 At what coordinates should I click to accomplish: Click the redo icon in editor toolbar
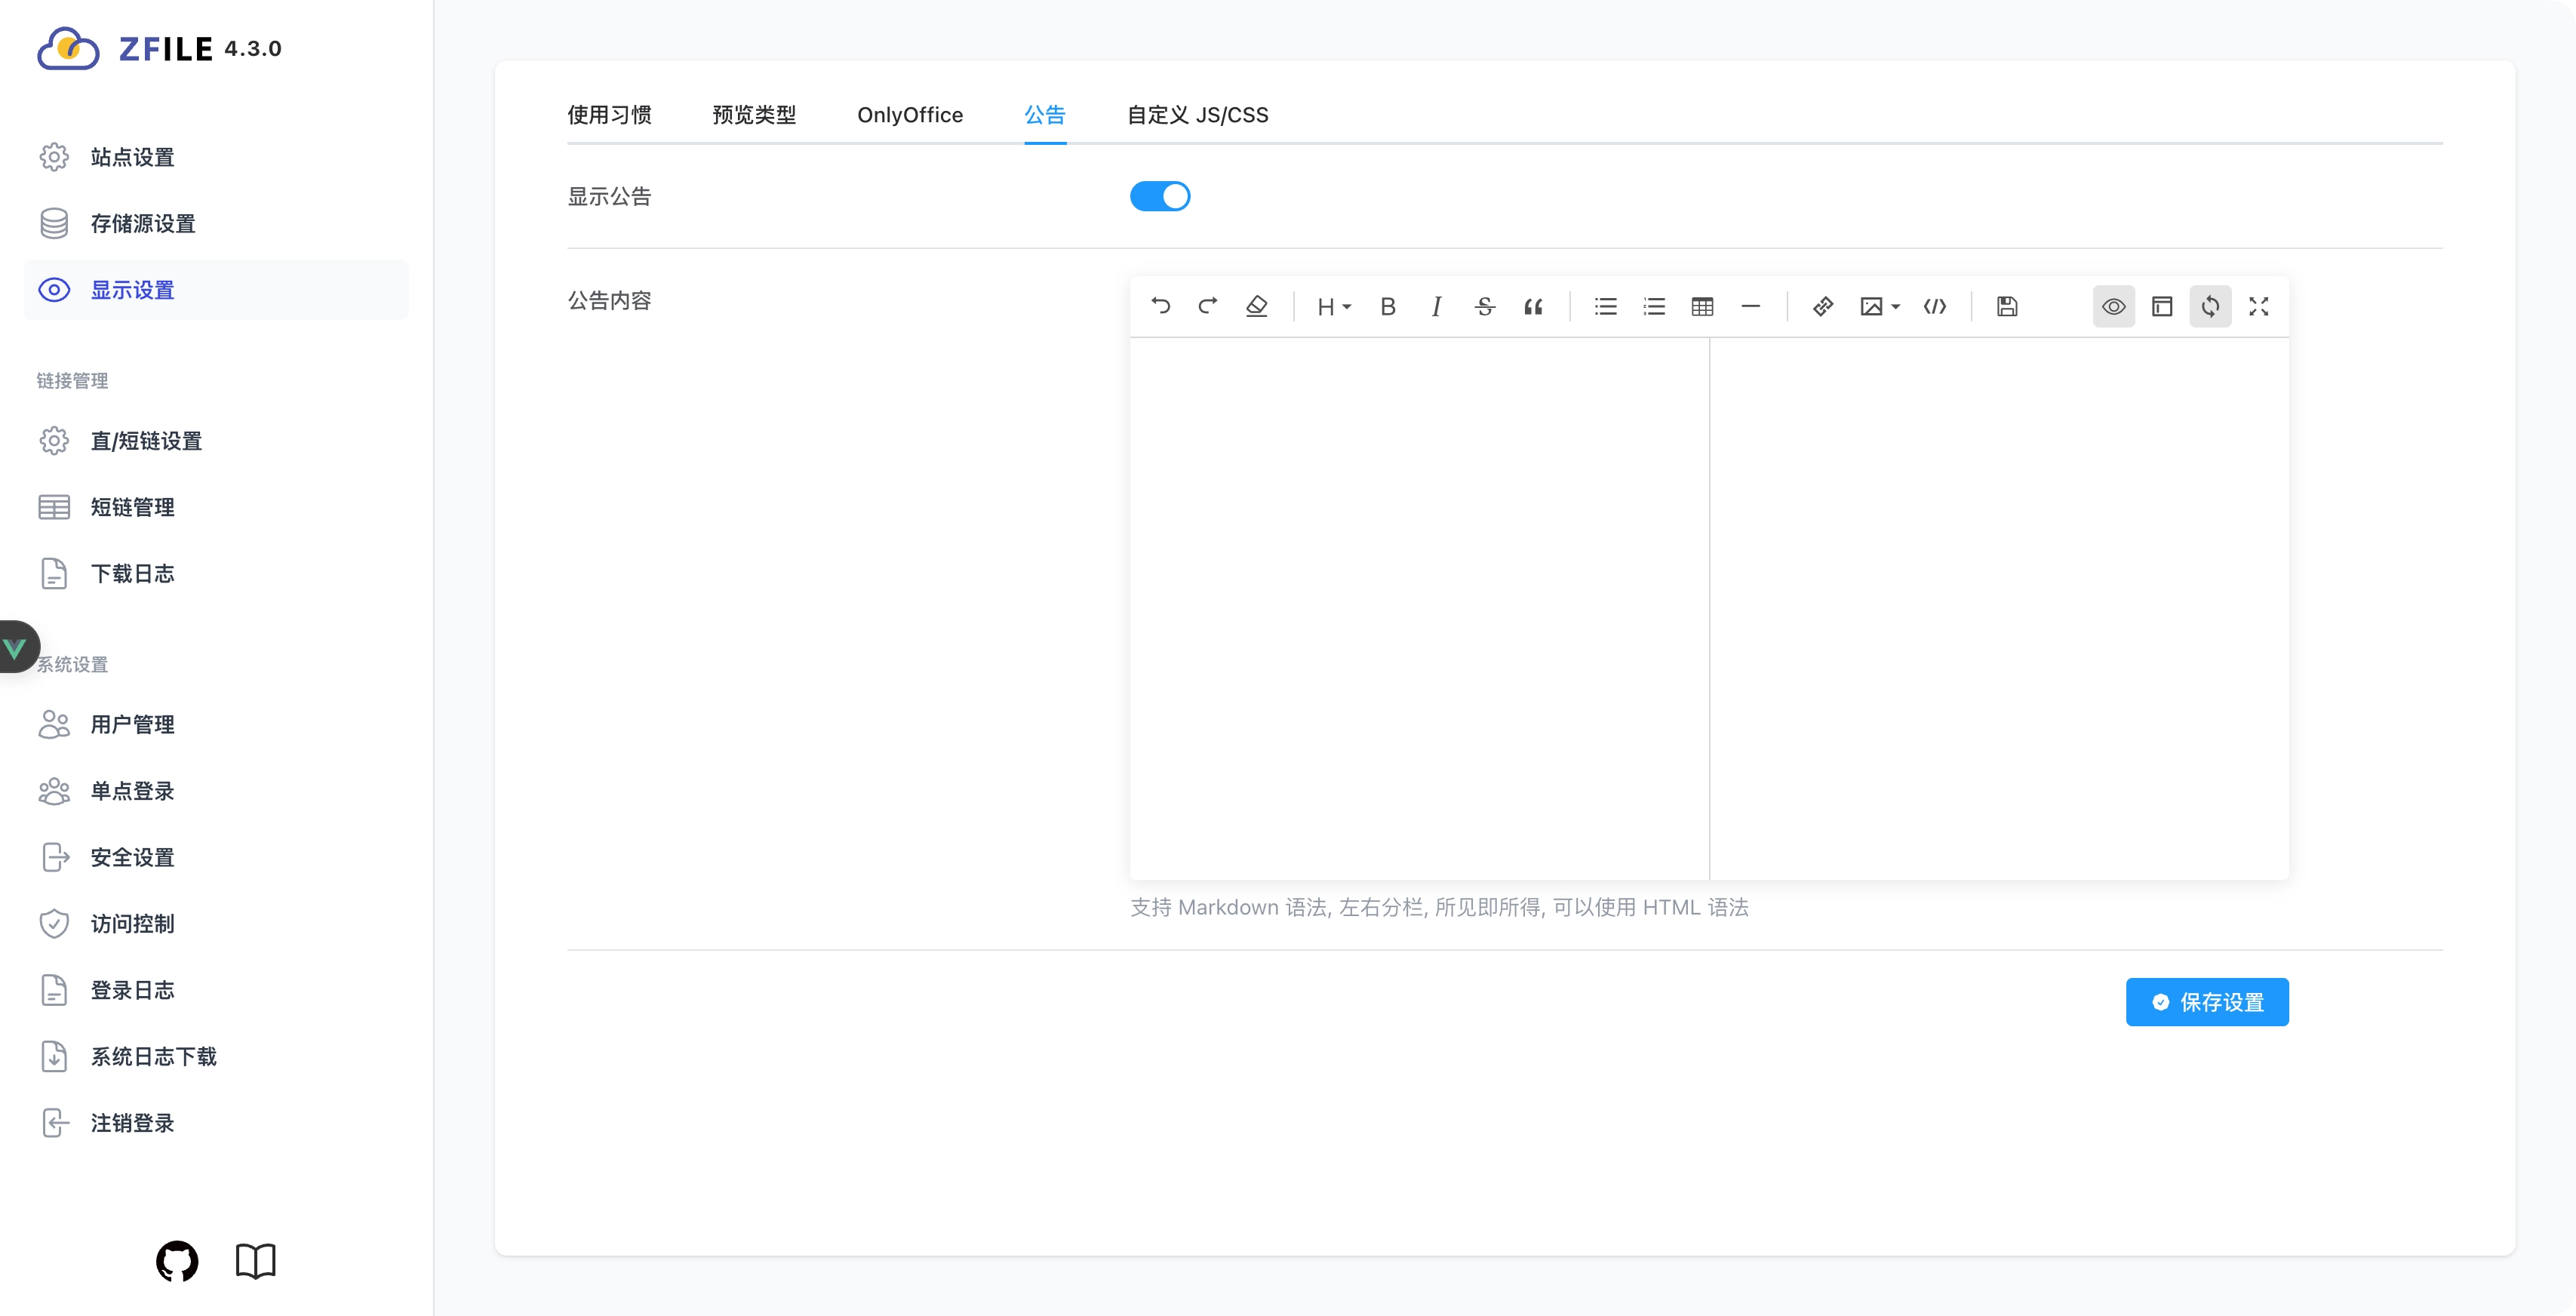(x=1208, y=306)
